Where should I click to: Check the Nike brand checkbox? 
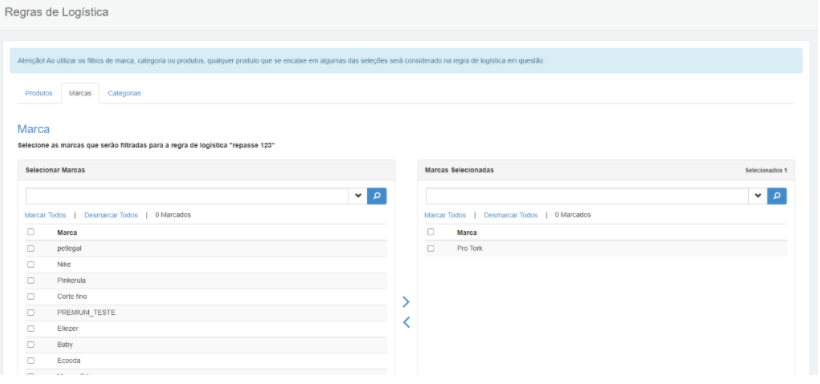tap(31, 265)
